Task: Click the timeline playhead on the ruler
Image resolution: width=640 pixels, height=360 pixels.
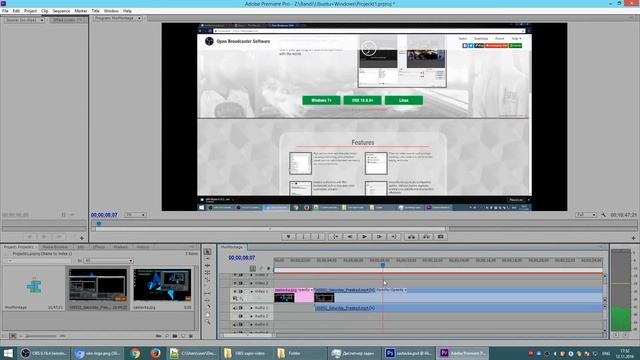Action: point(382,265)
